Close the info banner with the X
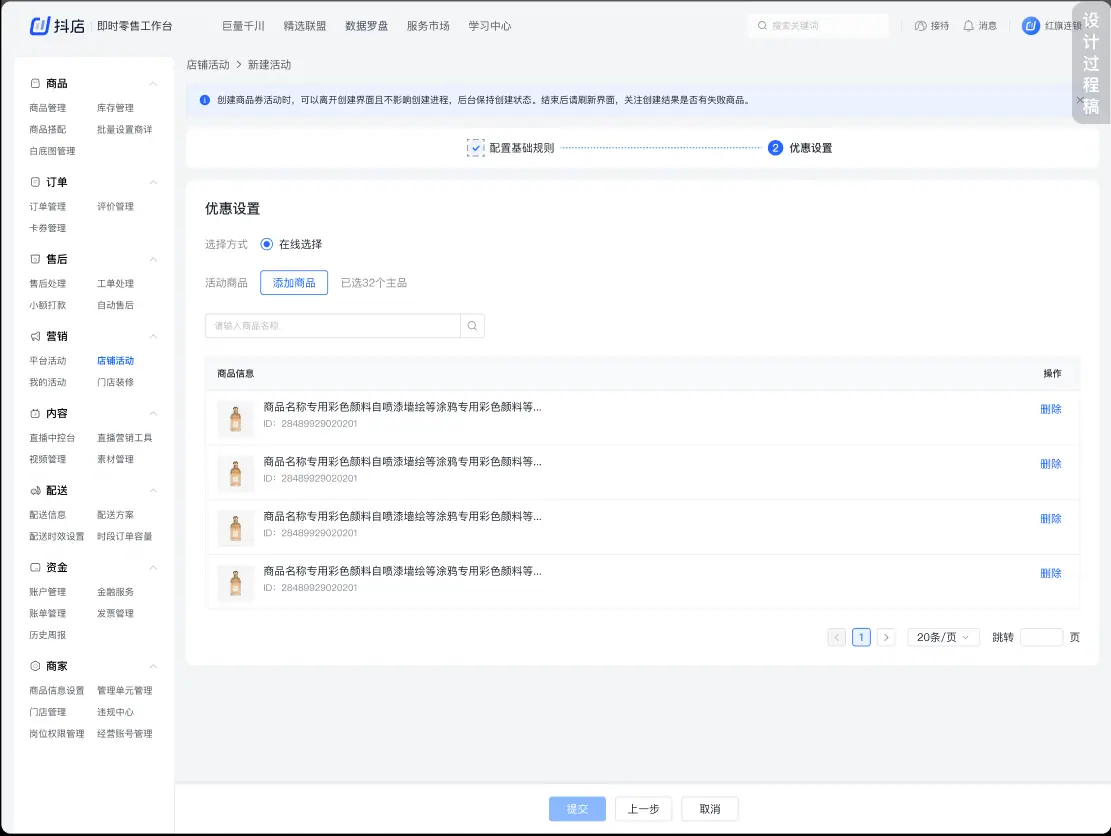This screenshot has width=1111, height=836. click(1080, 100)
